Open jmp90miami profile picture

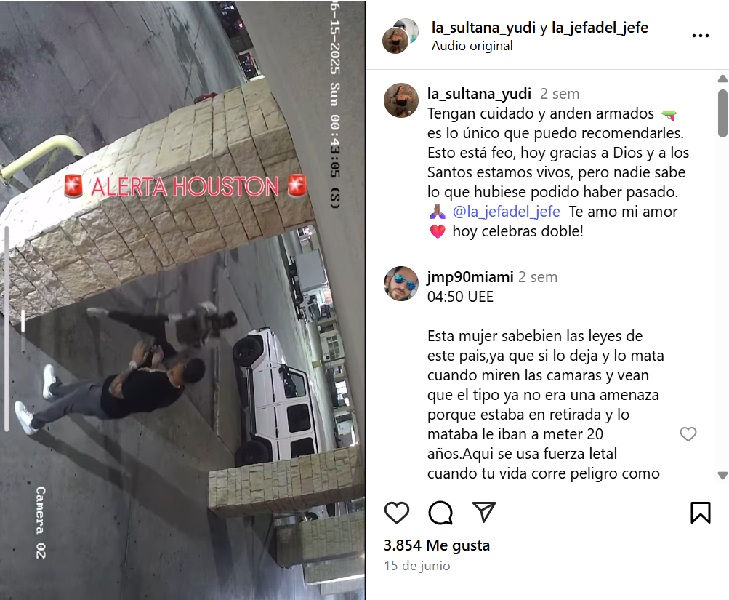(x=401, y=284)
